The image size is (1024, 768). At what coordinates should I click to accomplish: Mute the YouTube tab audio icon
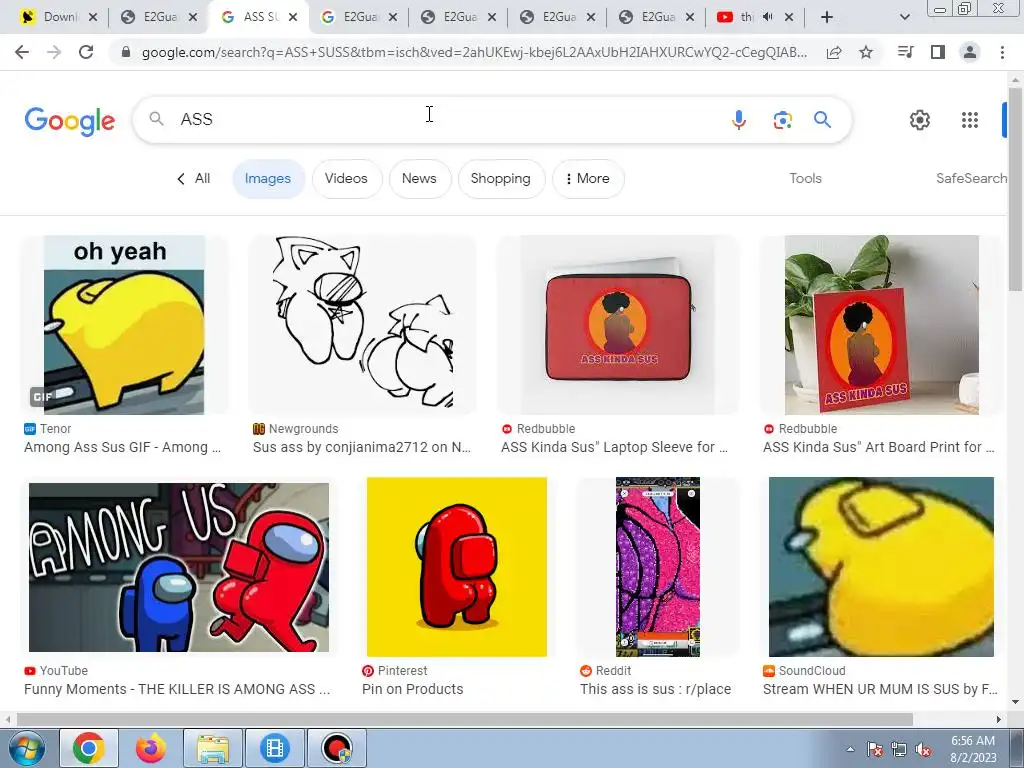coord(768,17)
